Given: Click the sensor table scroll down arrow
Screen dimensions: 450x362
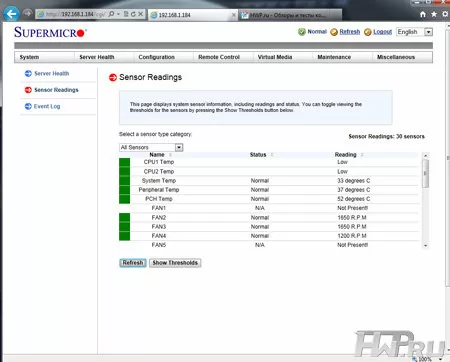Looking at the screenshot, I should pyautogui.click(x=425, y=246).
